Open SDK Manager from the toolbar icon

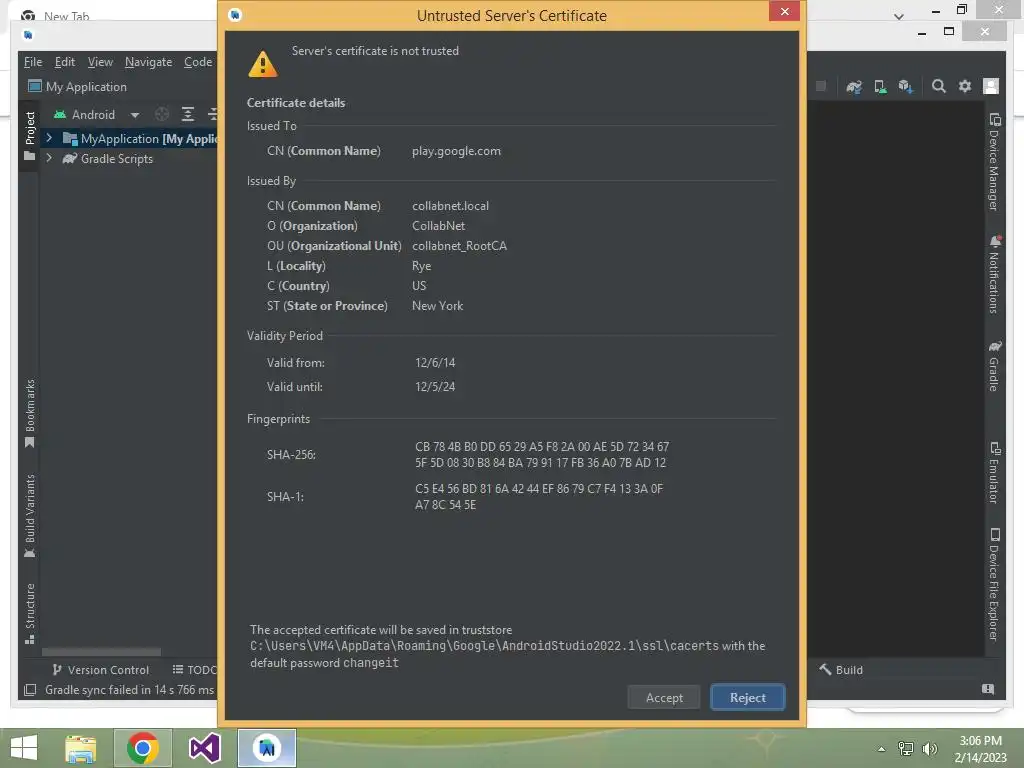pos(905,86)
